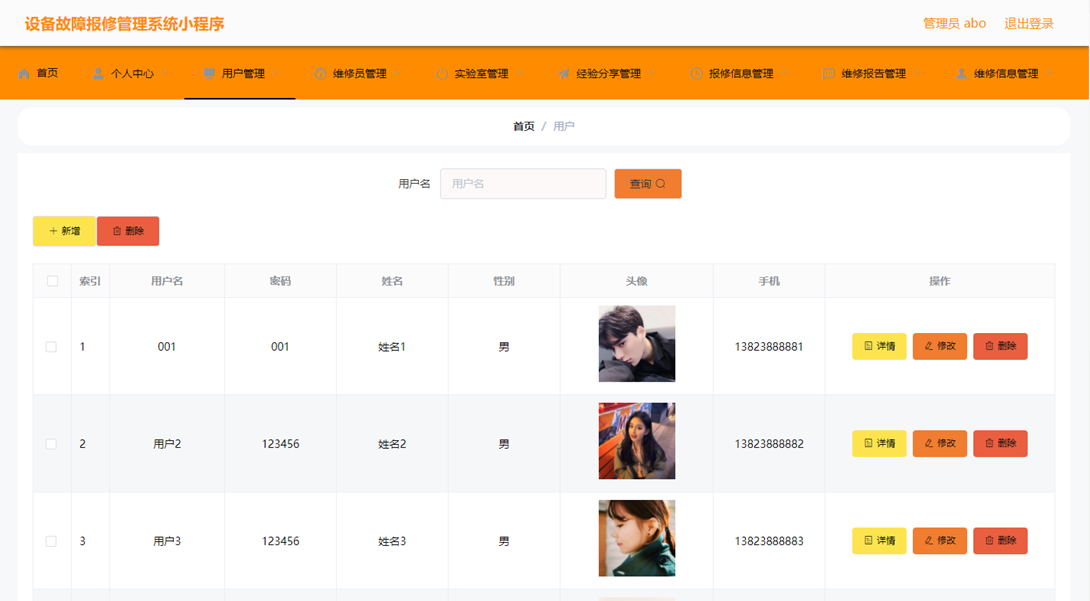The width and height of the screenshot is (1090, 601).
Task: Click the monitor icon beside 用户管理
Action: (209, 74)
